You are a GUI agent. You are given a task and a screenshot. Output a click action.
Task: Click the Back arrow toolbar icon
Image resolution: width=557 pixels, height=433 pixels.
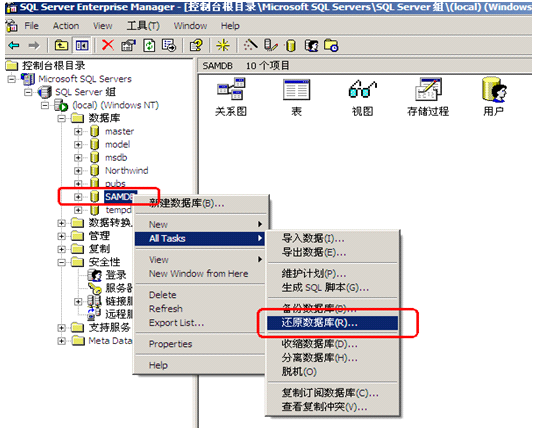[14, 45]
